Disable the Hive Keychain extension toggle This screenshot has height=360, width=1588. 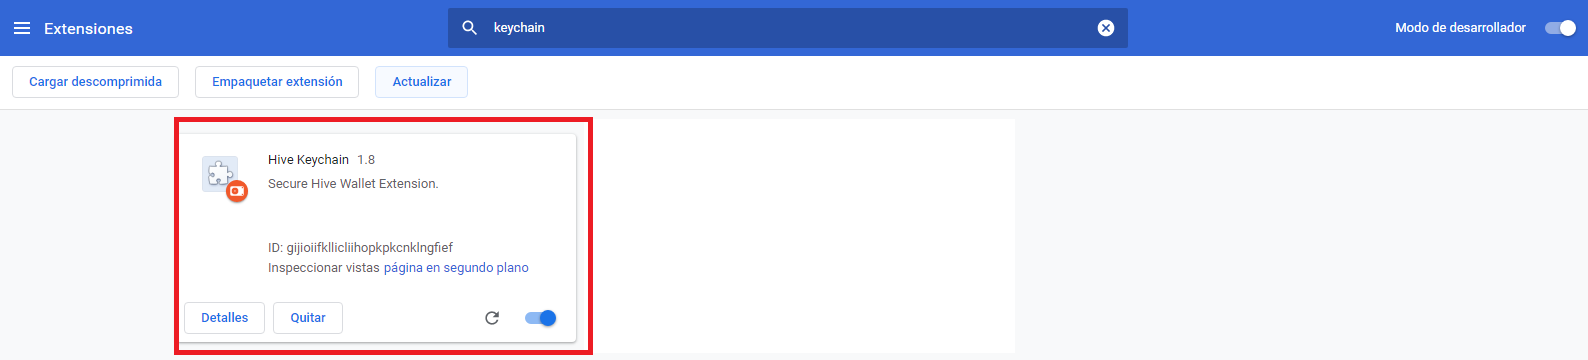(541, 318)
